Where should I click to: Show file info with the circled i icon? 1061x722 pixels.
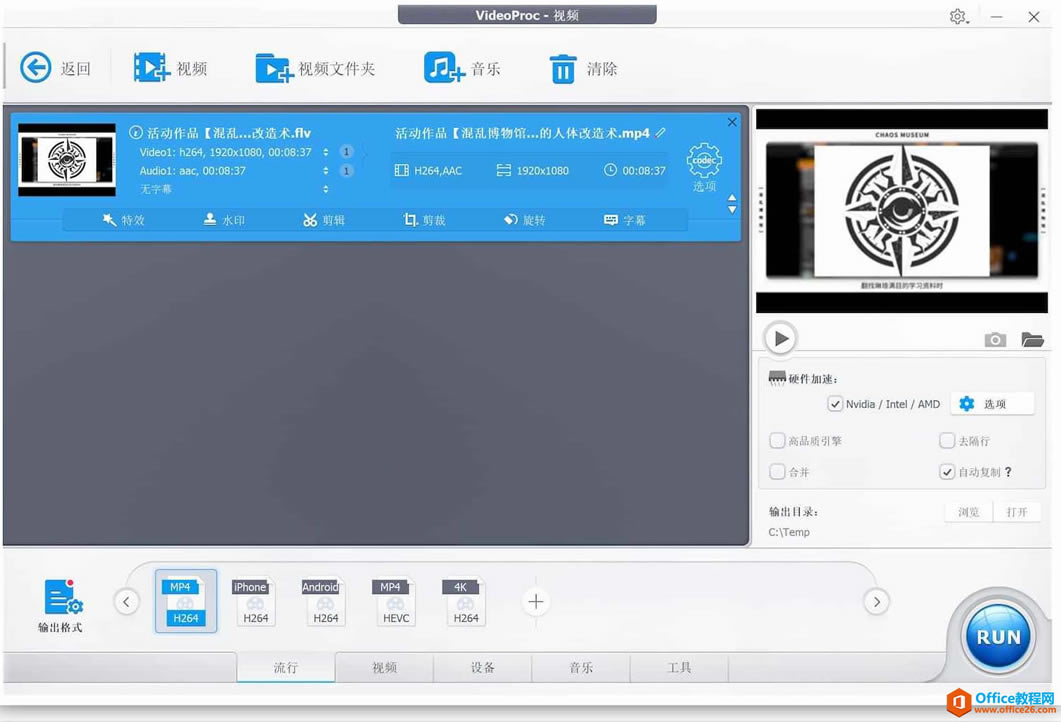pos(135,133)
